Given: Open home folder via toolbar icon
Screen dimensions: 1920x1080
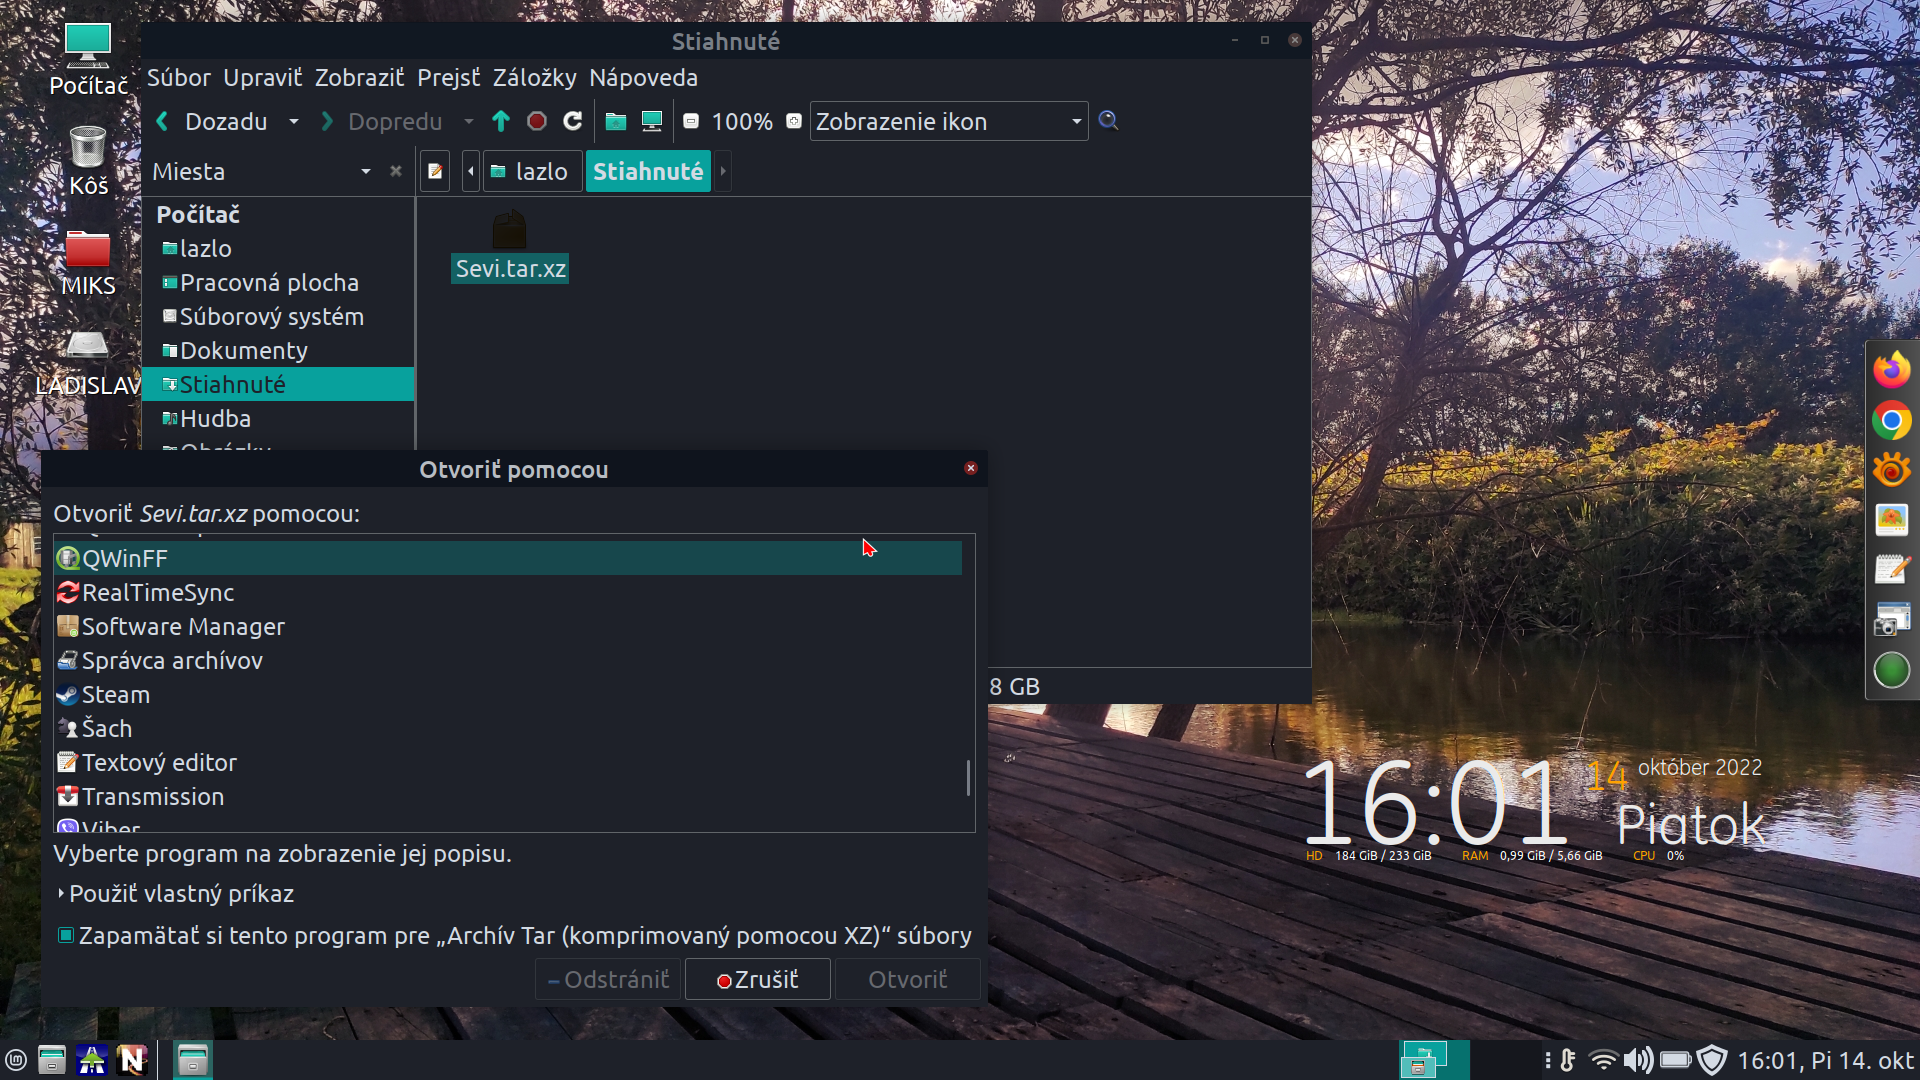Looking at the screenshot, I should tap(616, 121).
